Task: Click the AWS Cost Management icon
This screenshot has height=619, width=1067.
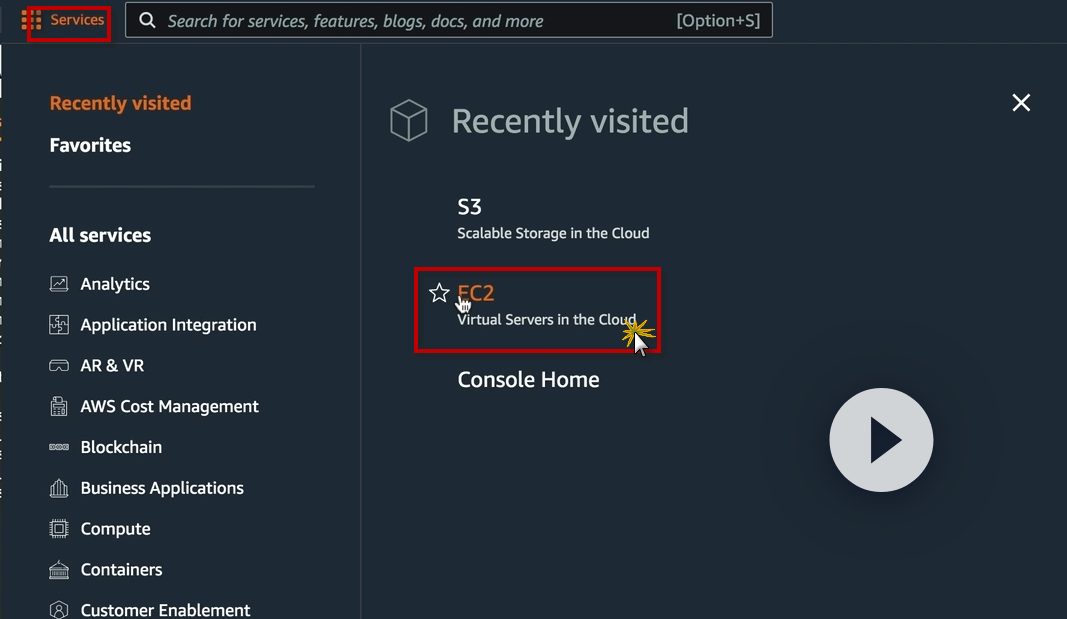Action: (59, 407)
